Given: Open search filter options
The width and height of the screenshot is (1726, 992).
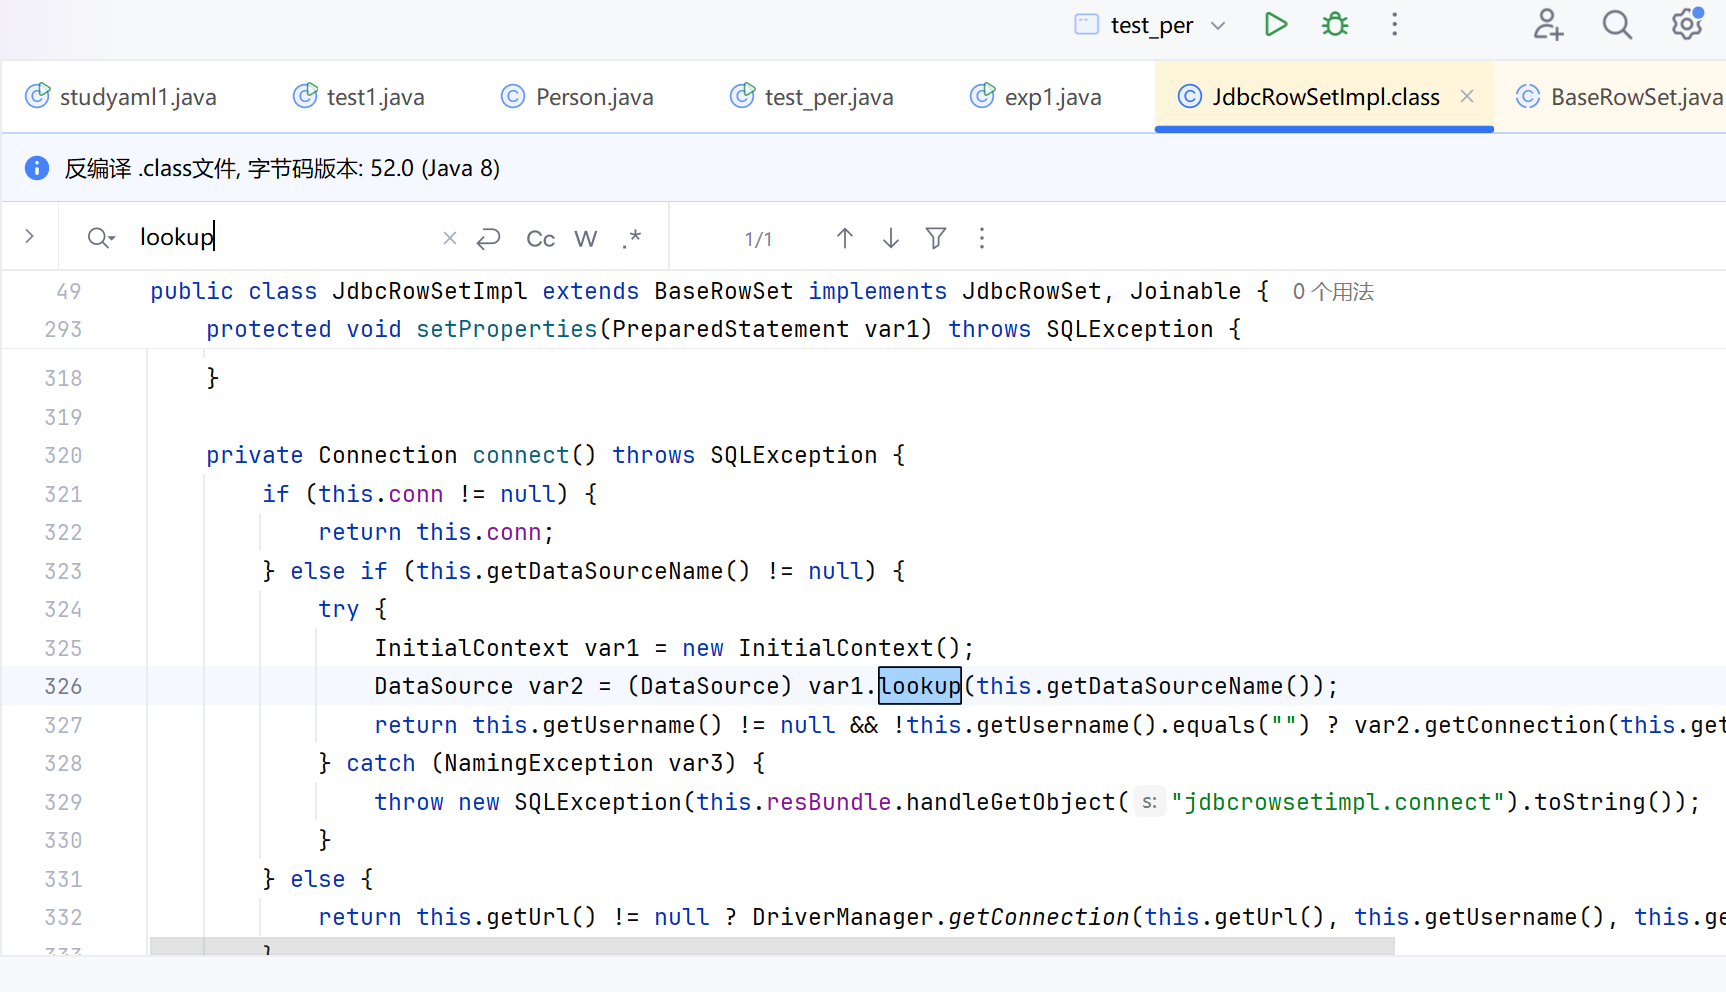Looking at the screenshot, I should 936,238.
